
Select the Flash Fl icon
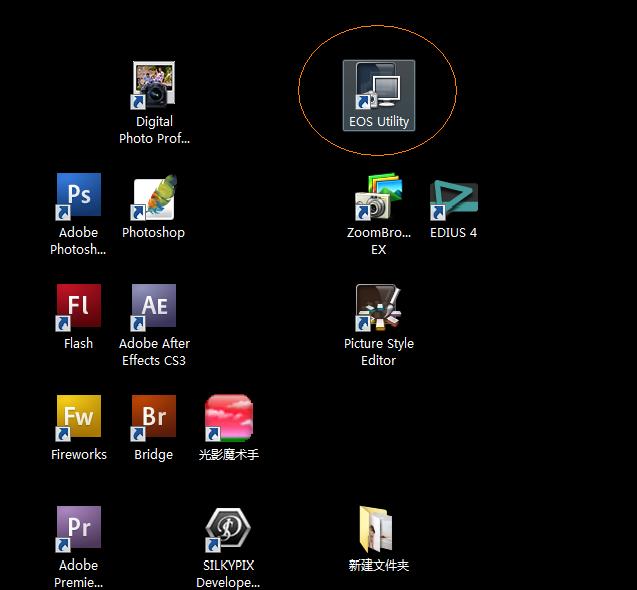(78, 308)
